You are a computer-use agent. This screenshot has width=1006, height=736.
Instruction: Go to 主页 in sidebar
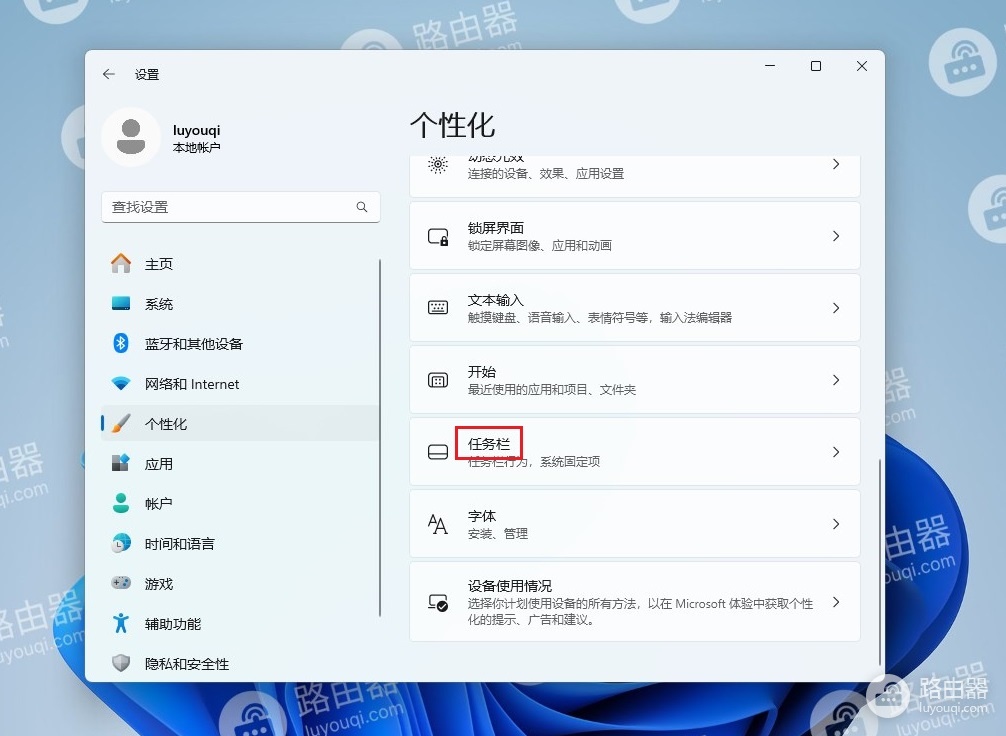240,264
